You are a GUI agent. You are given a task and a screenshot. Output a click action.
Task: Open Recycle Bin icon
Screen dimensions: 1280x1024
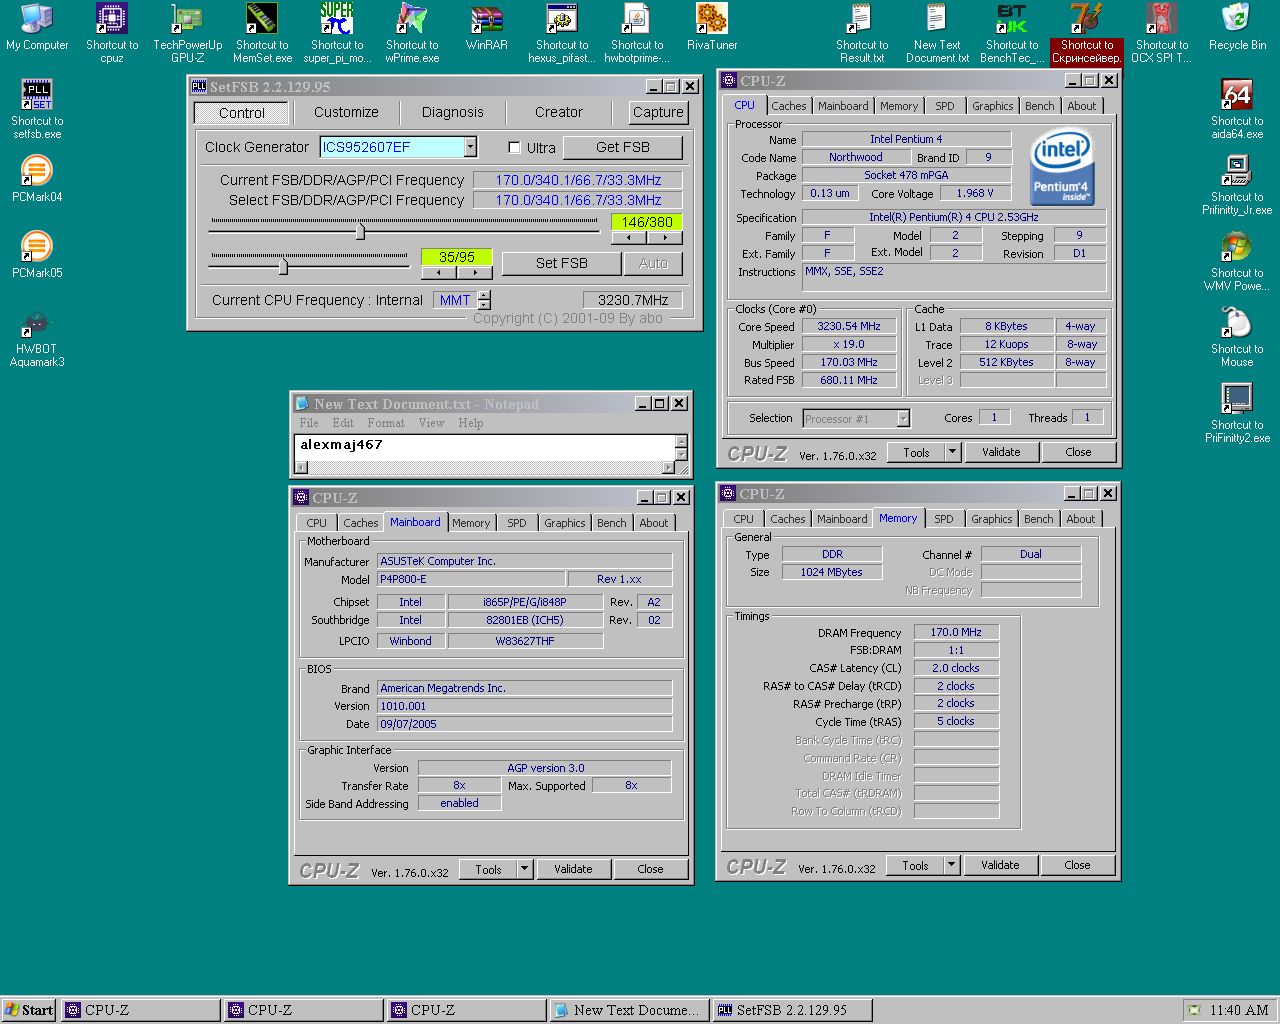[1237, 27]
